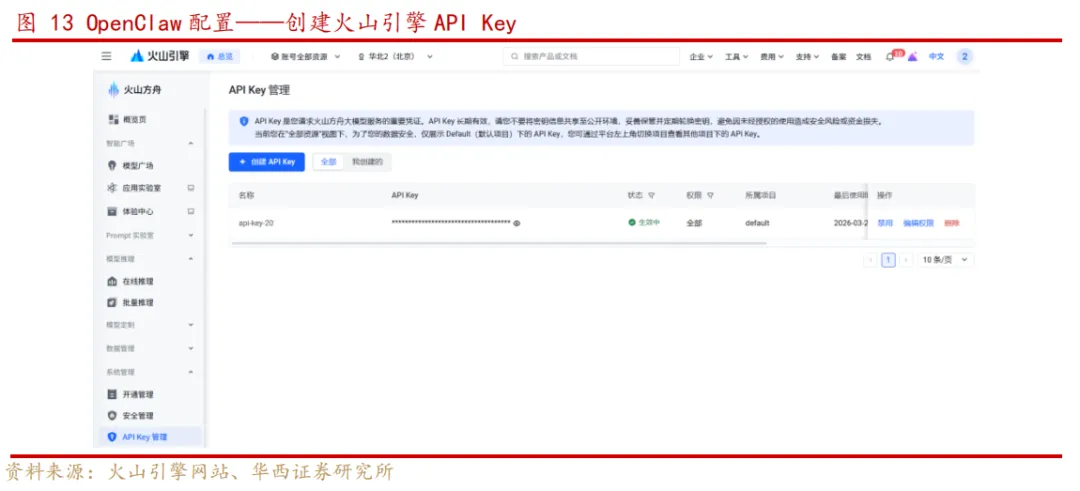This screenshot has height=491, width=1080.
Task: Click the 生效中 status cell
Action: (x=643, y=222)
